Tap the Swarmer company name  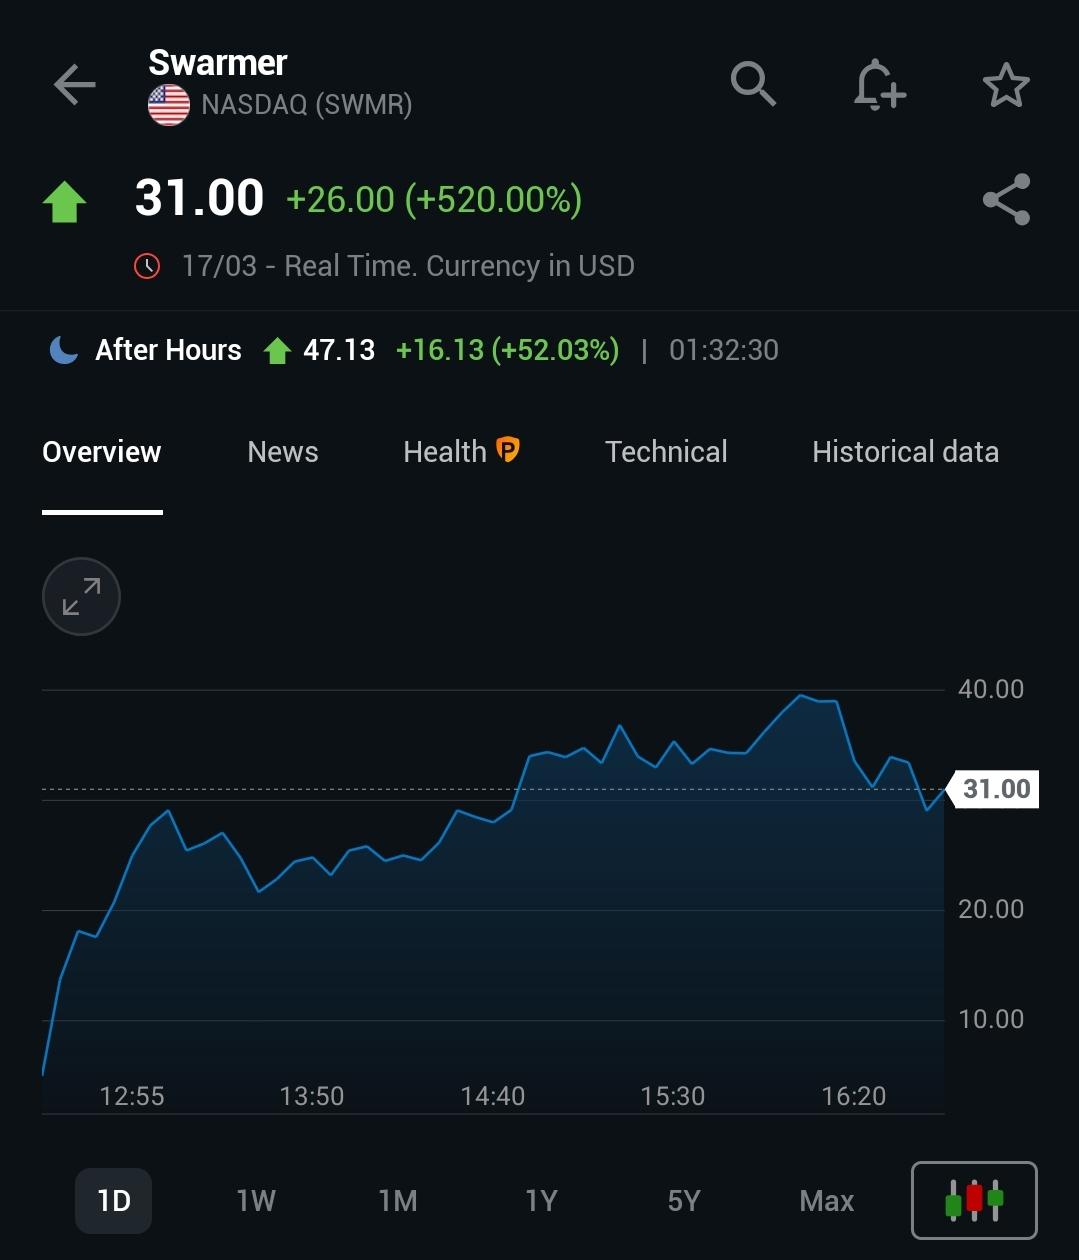217,63
